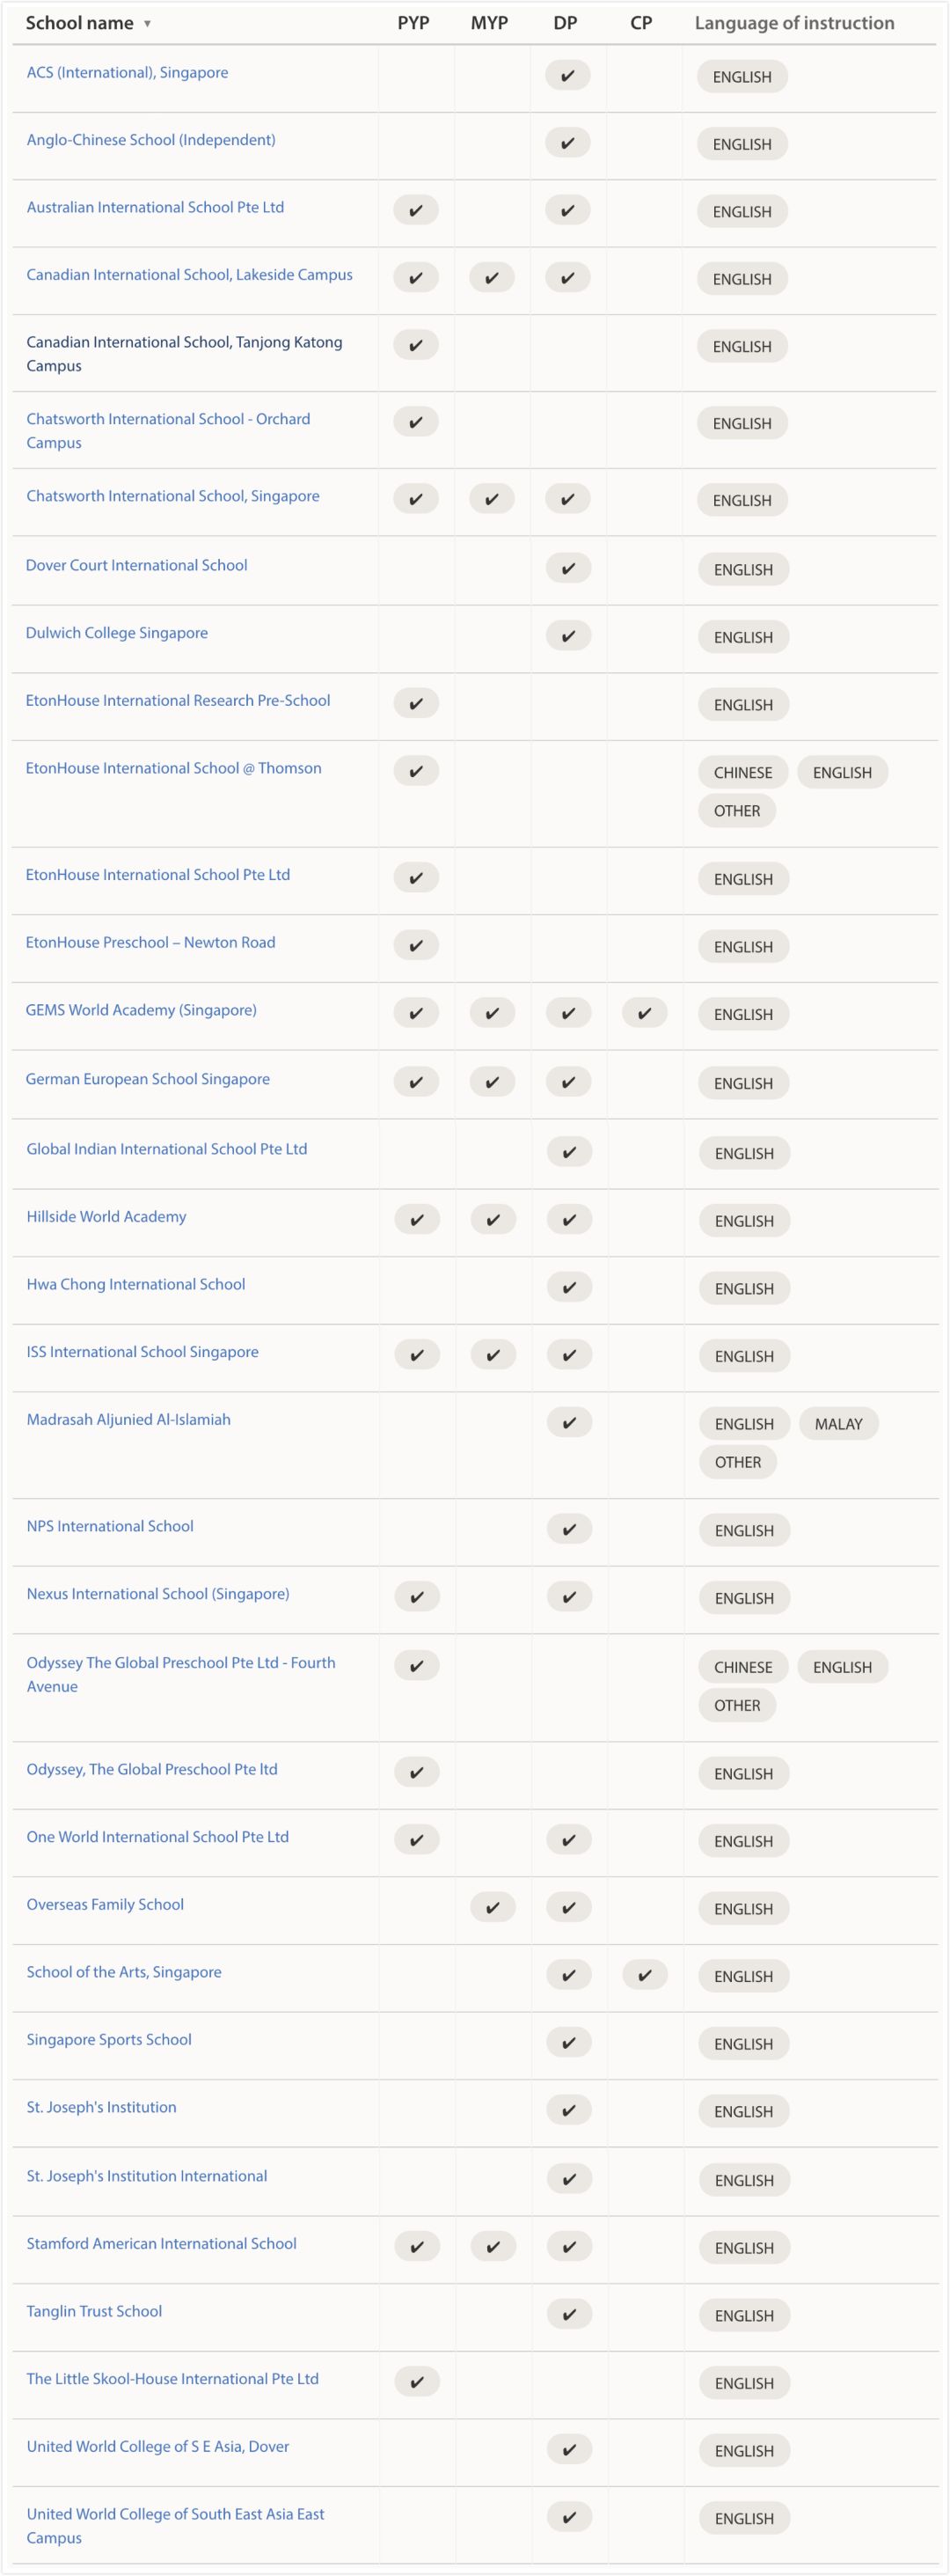950x2576 pixels.
Task: Click the MYP checkmark for ISS International School
Action: point(493,1355)
